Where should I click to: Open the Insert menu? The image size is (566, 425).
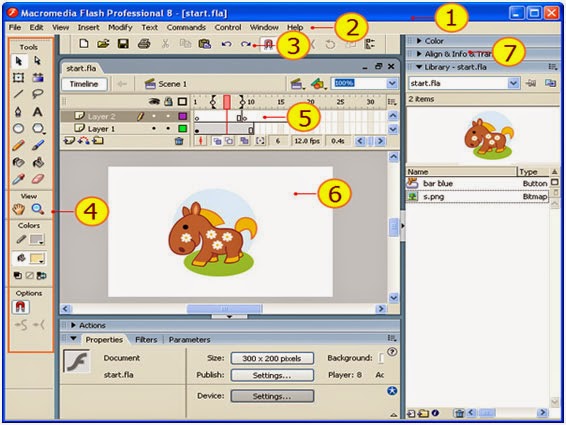pos(88,27)
